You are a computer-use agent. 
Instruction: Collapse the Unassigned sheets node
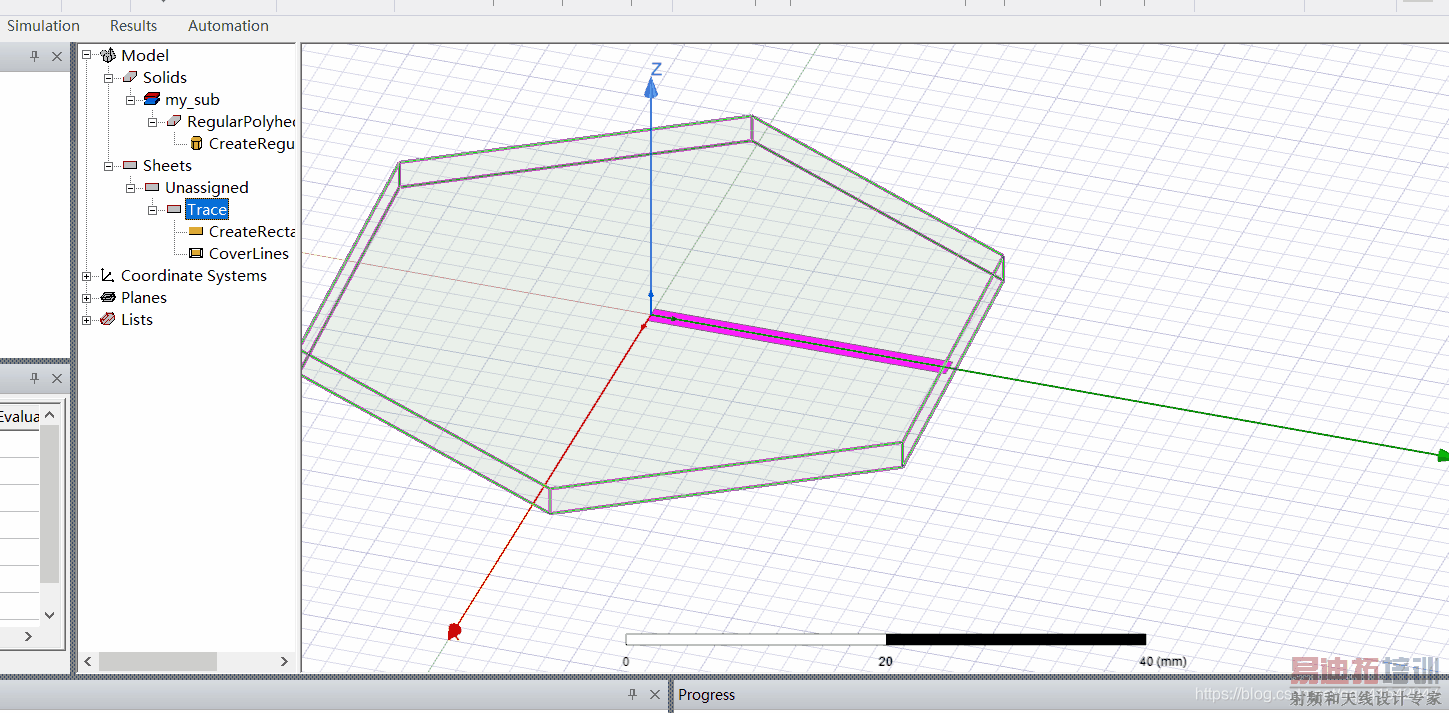click(131, 187)
